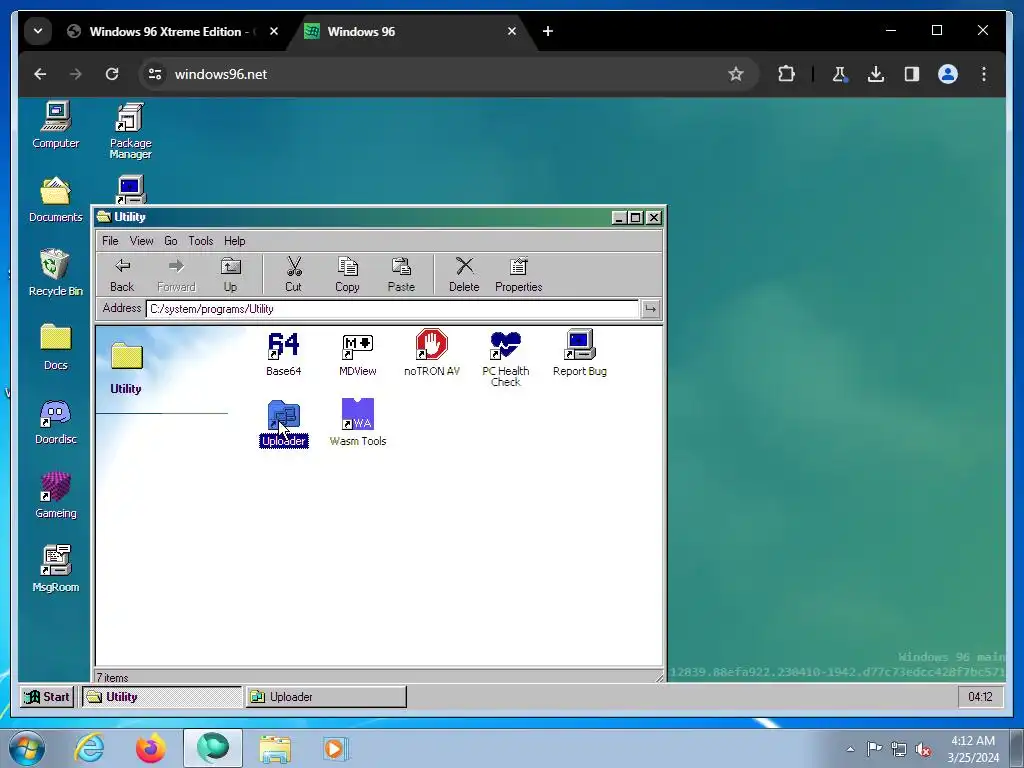1024x768 pixels.
Task: Select the MsgRoom desktop shortcut
Action: coord(56,569)
